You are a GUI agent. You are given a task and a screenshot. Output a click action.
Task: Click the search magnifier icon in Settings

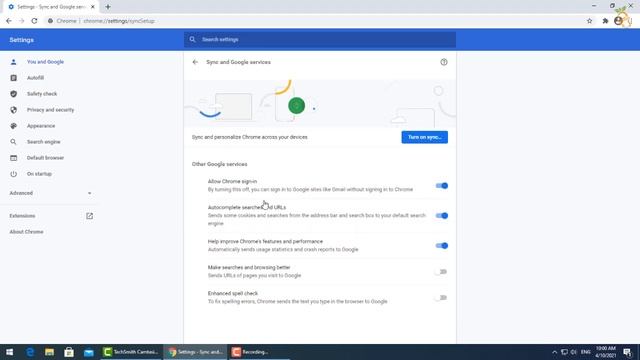coord(192,40)
